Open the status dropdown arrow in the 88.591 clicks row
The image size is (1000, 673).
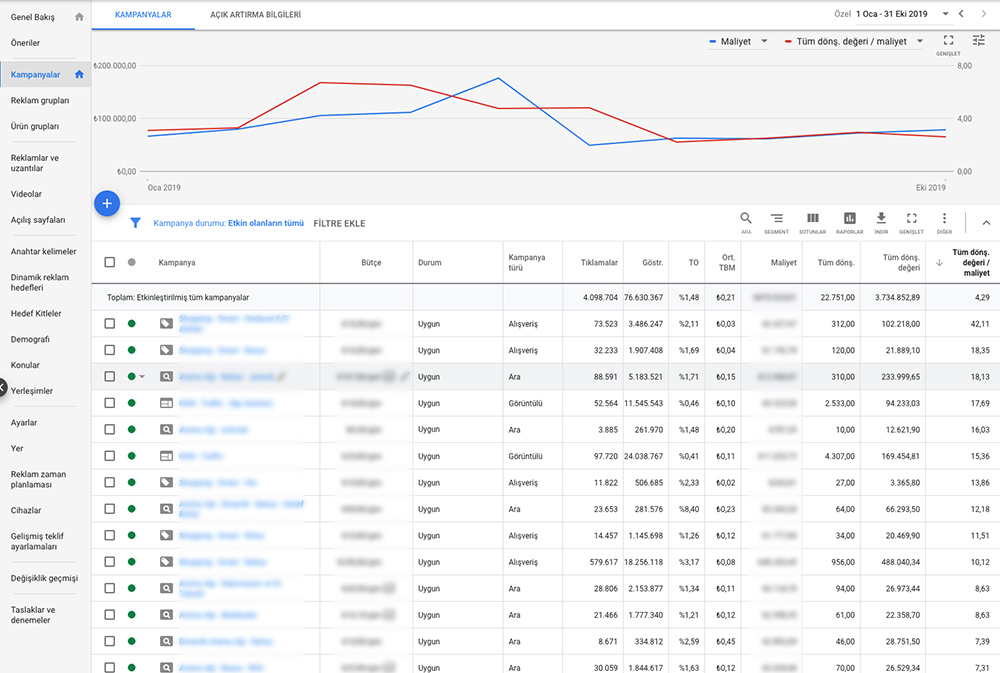[x=142, y=376]
